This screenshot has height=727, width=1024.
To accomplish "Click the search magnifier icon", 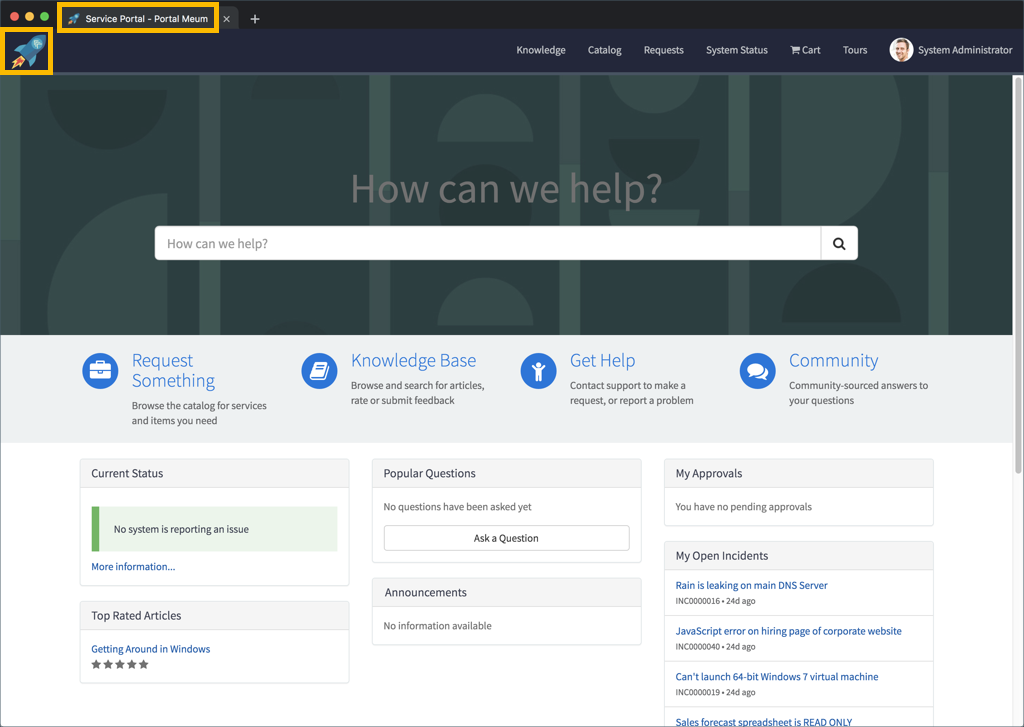I will [x=838, y=242].
